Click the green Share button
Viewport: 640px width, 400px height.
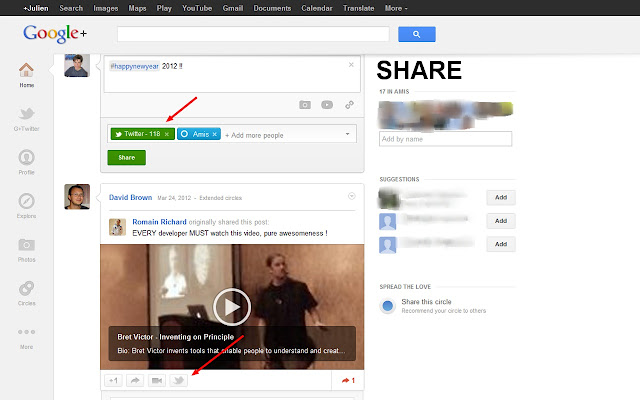click(x=127, y=158)
